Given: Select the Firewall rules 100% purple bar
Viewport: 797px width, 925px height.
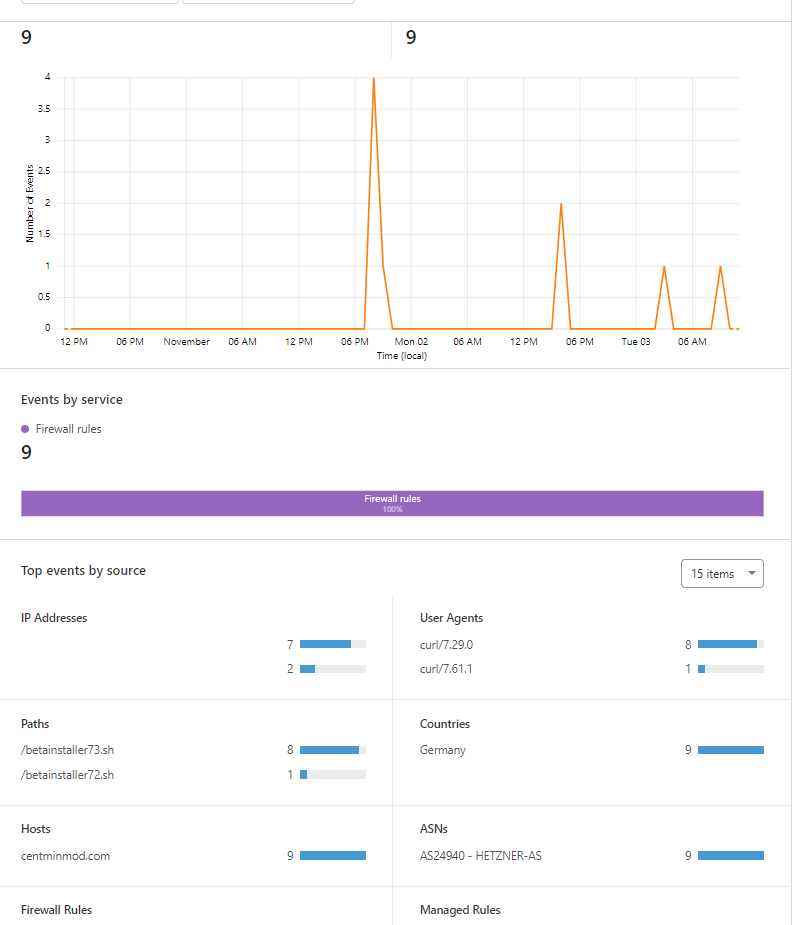Looking at the screenshot, I should [392, 503].
